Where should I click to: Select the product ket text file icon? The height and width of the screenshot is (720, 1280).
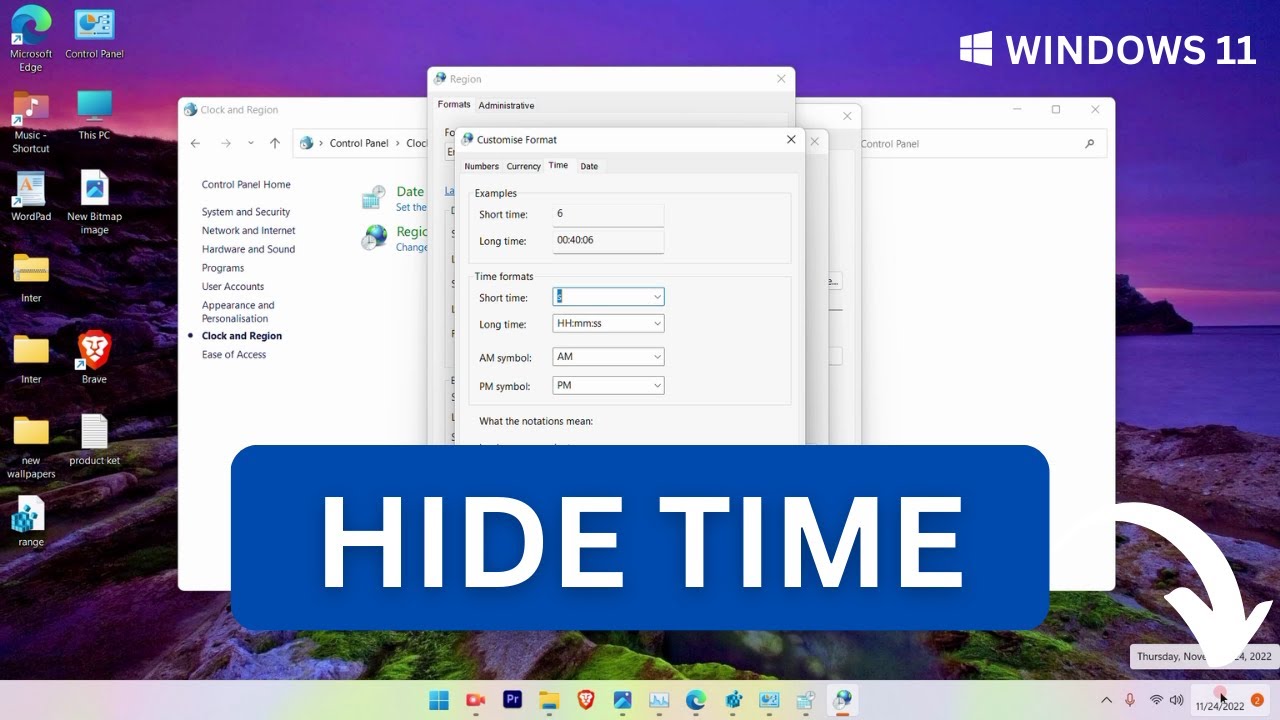click(x=94, y=440)
